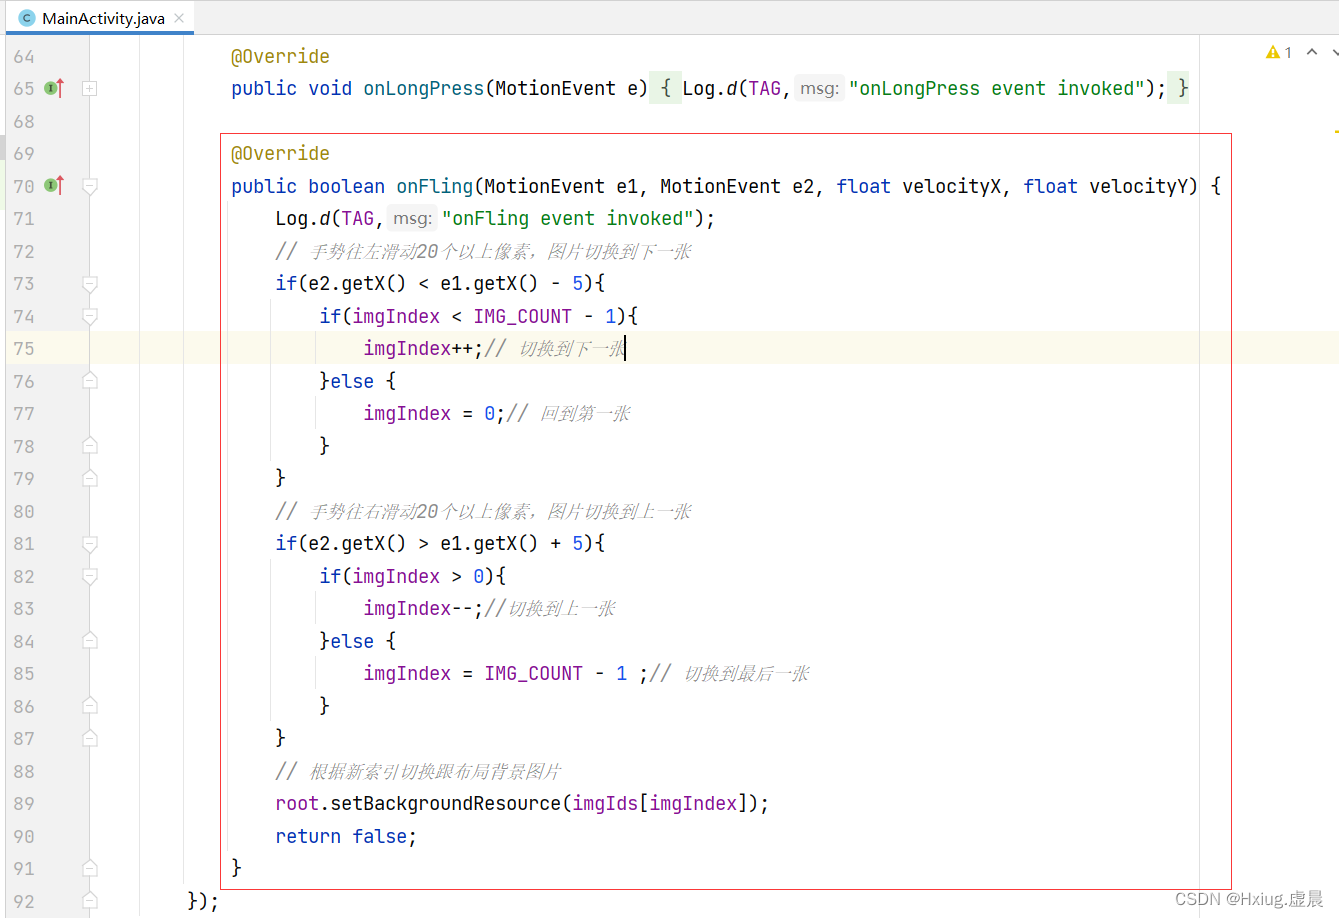The image size is (1339, 918).
Task: Click the fold end marker at line 87
Action: 89,738
